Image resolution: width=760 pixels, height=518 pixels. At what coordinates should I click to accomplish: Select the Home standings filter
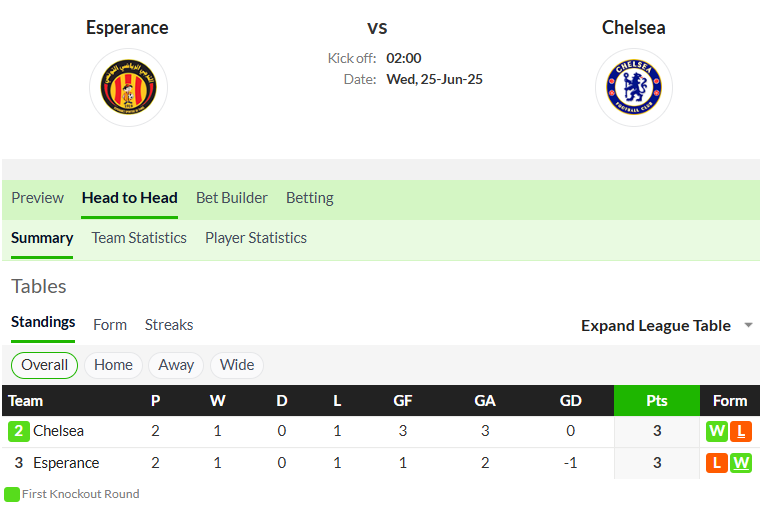(113, 365)
